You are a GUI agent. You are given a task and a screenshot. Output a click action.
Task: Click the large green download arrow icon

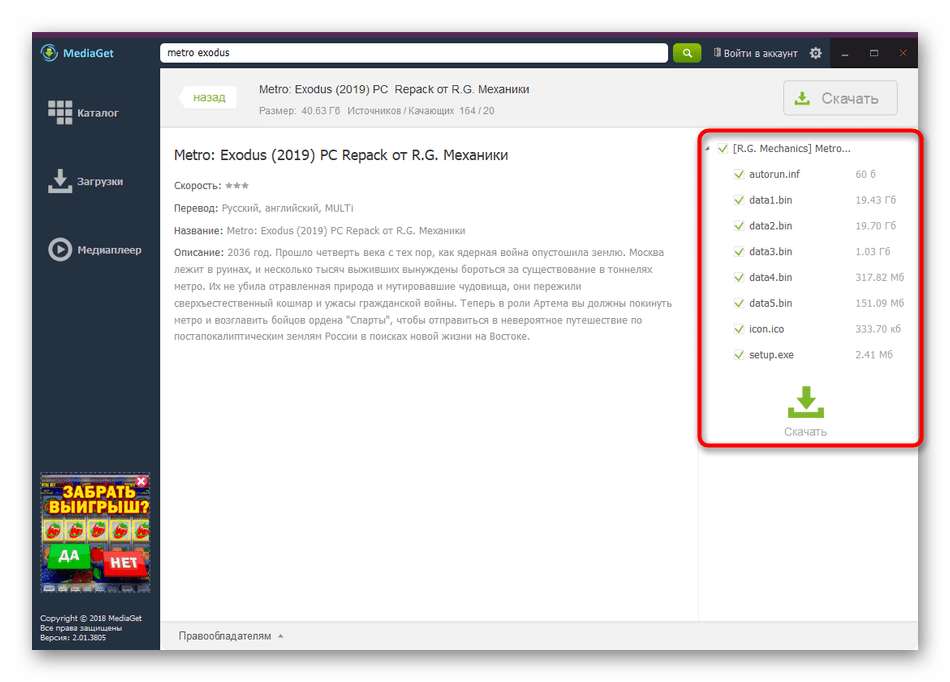(806, 402)
